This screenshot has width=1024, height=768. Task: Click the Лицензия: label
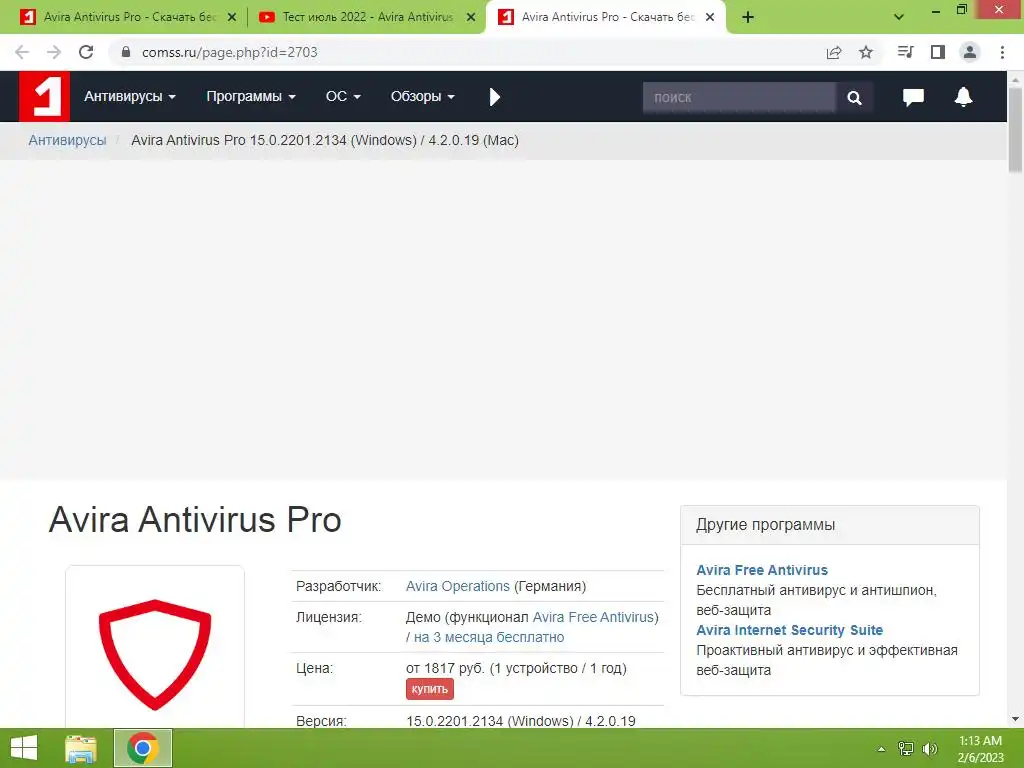click(x=328, y=617)
